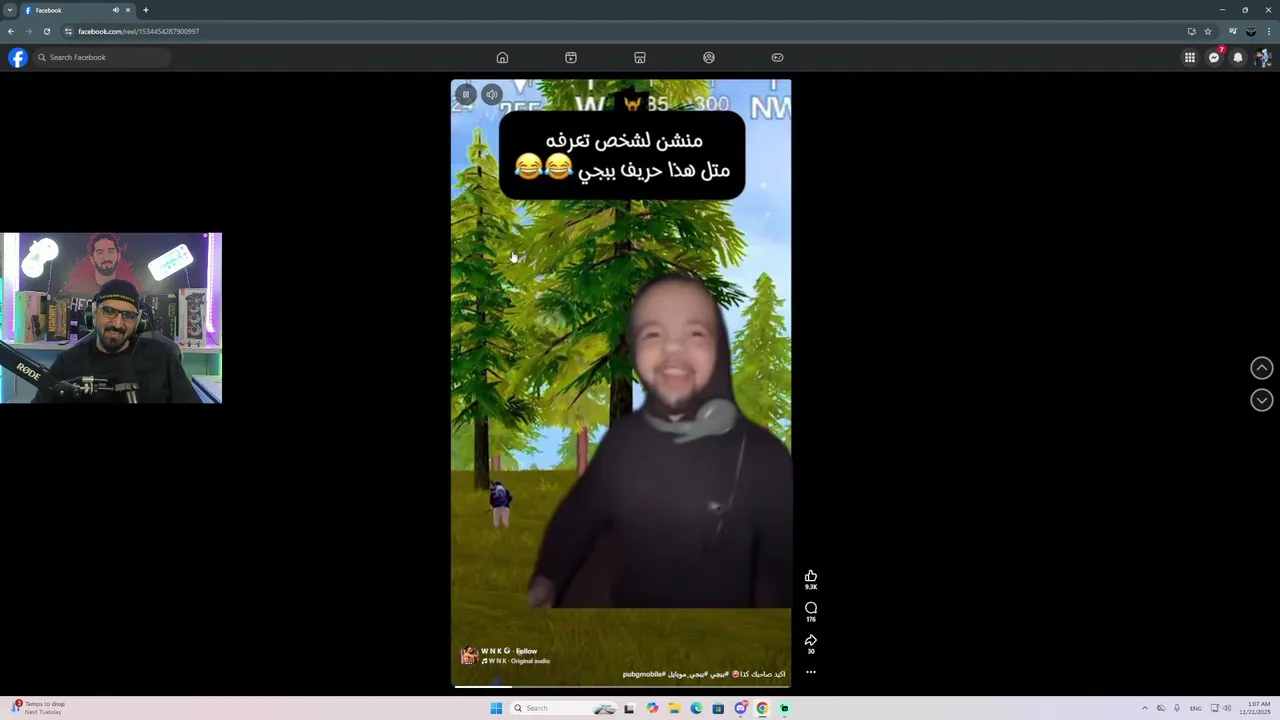Open the Facebook menu grid
This screenshot has width=1280, height=720.
tap(1190, 57)
